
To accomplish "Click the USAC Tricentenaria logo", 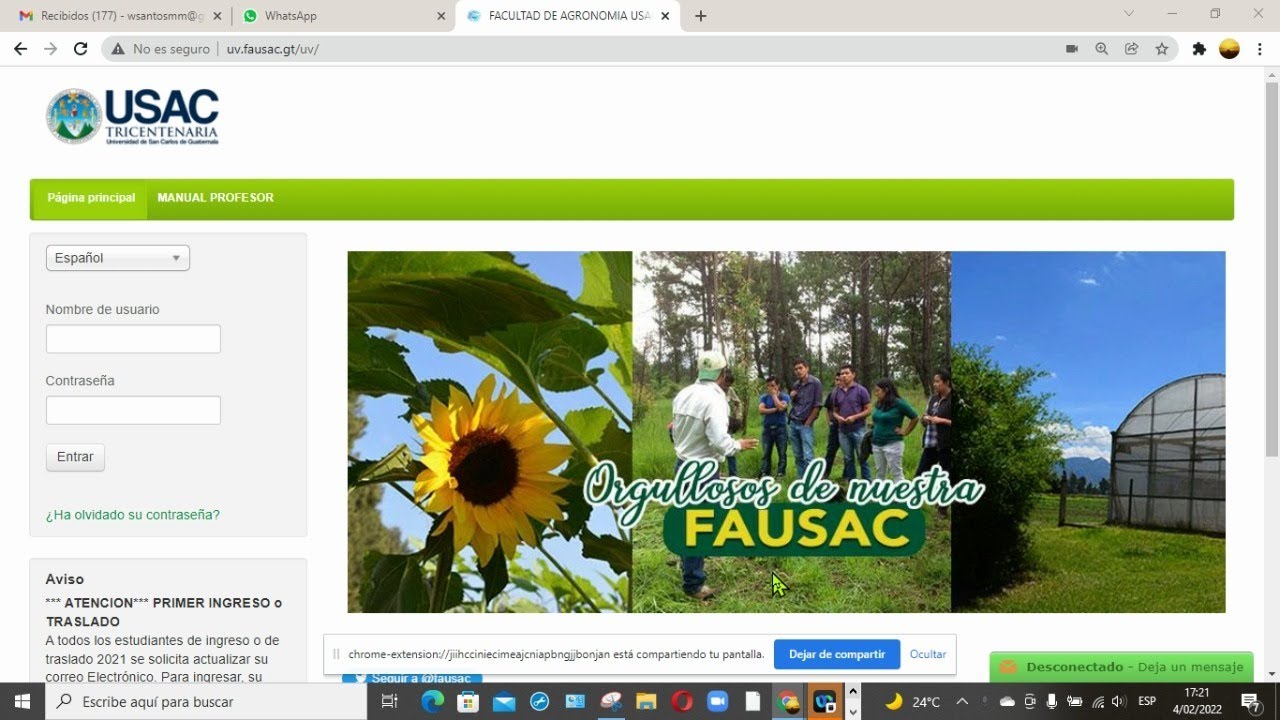I will 132,116.
